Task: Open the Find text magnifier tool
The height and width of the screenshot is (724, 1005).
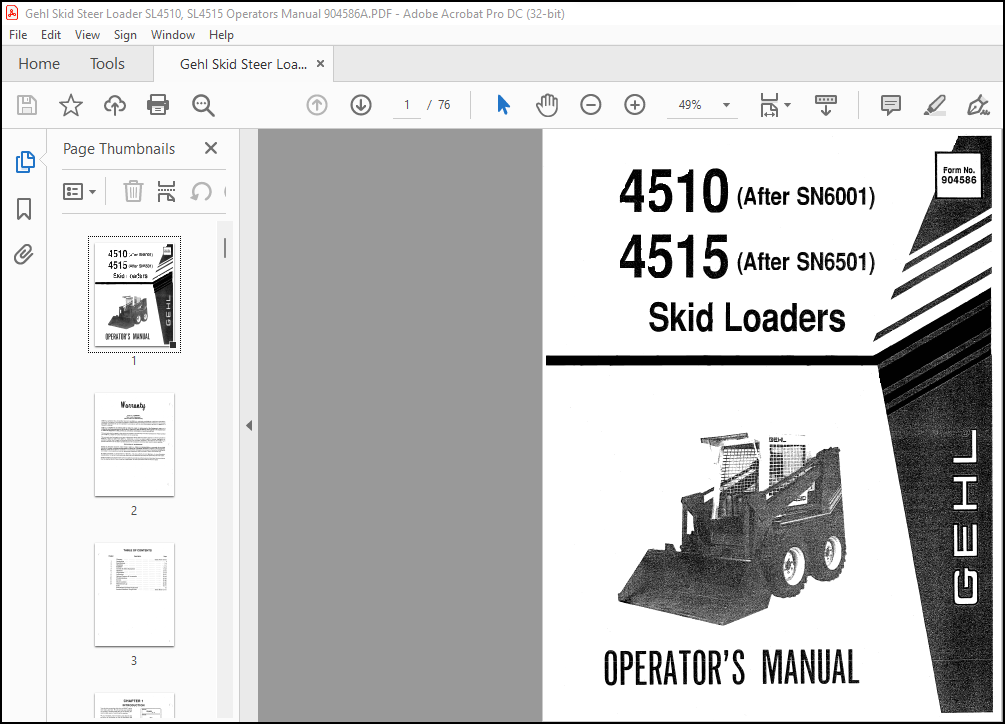Action: [203, 105]
